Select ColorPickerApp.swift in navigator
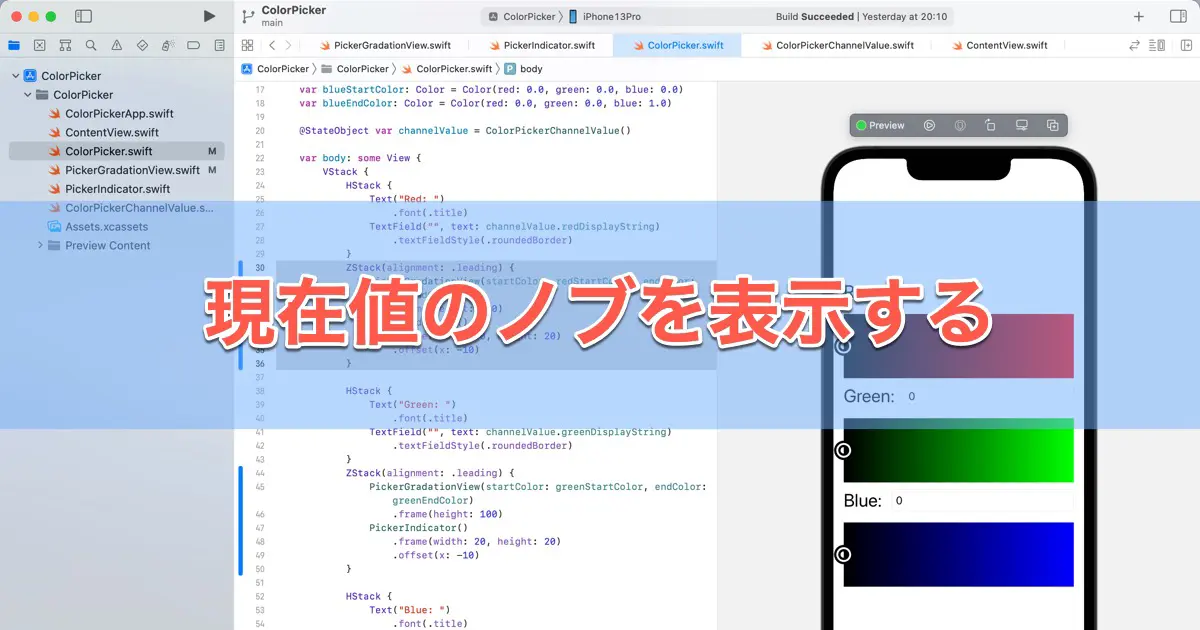Screen dimensions: 1200x630 118,114
